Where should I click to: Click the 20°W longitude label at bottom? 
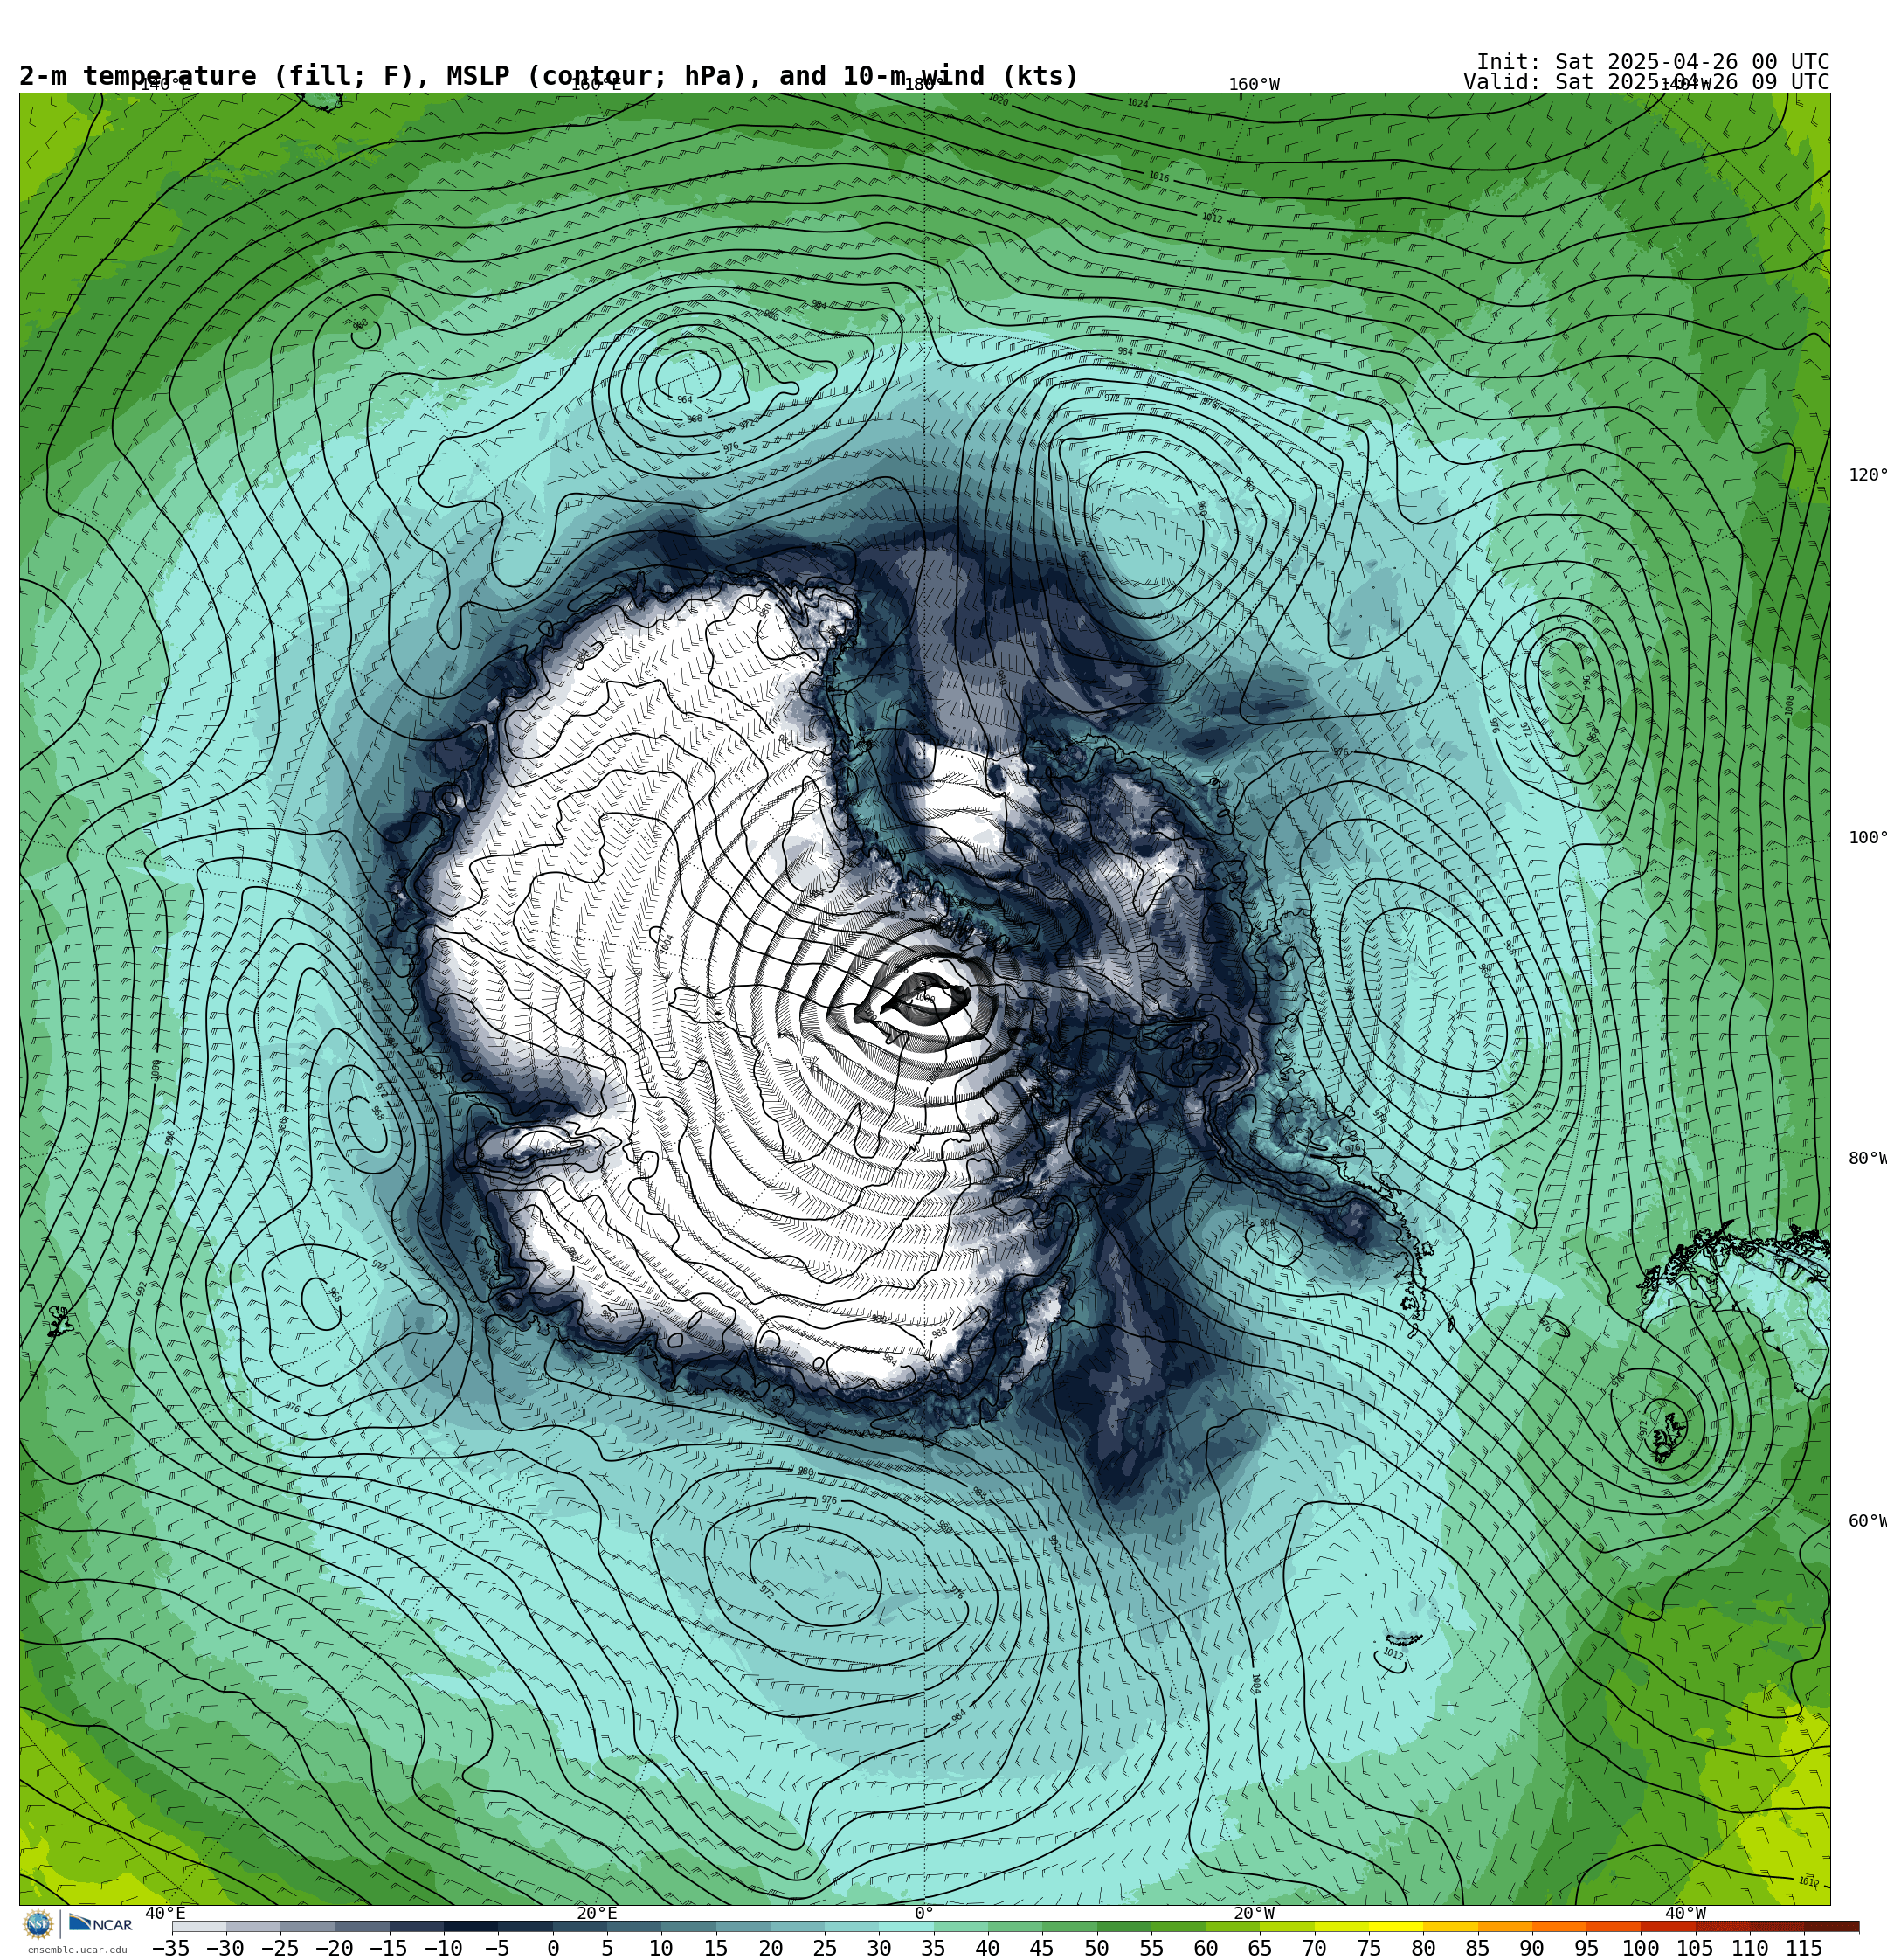[1254, 1914]
